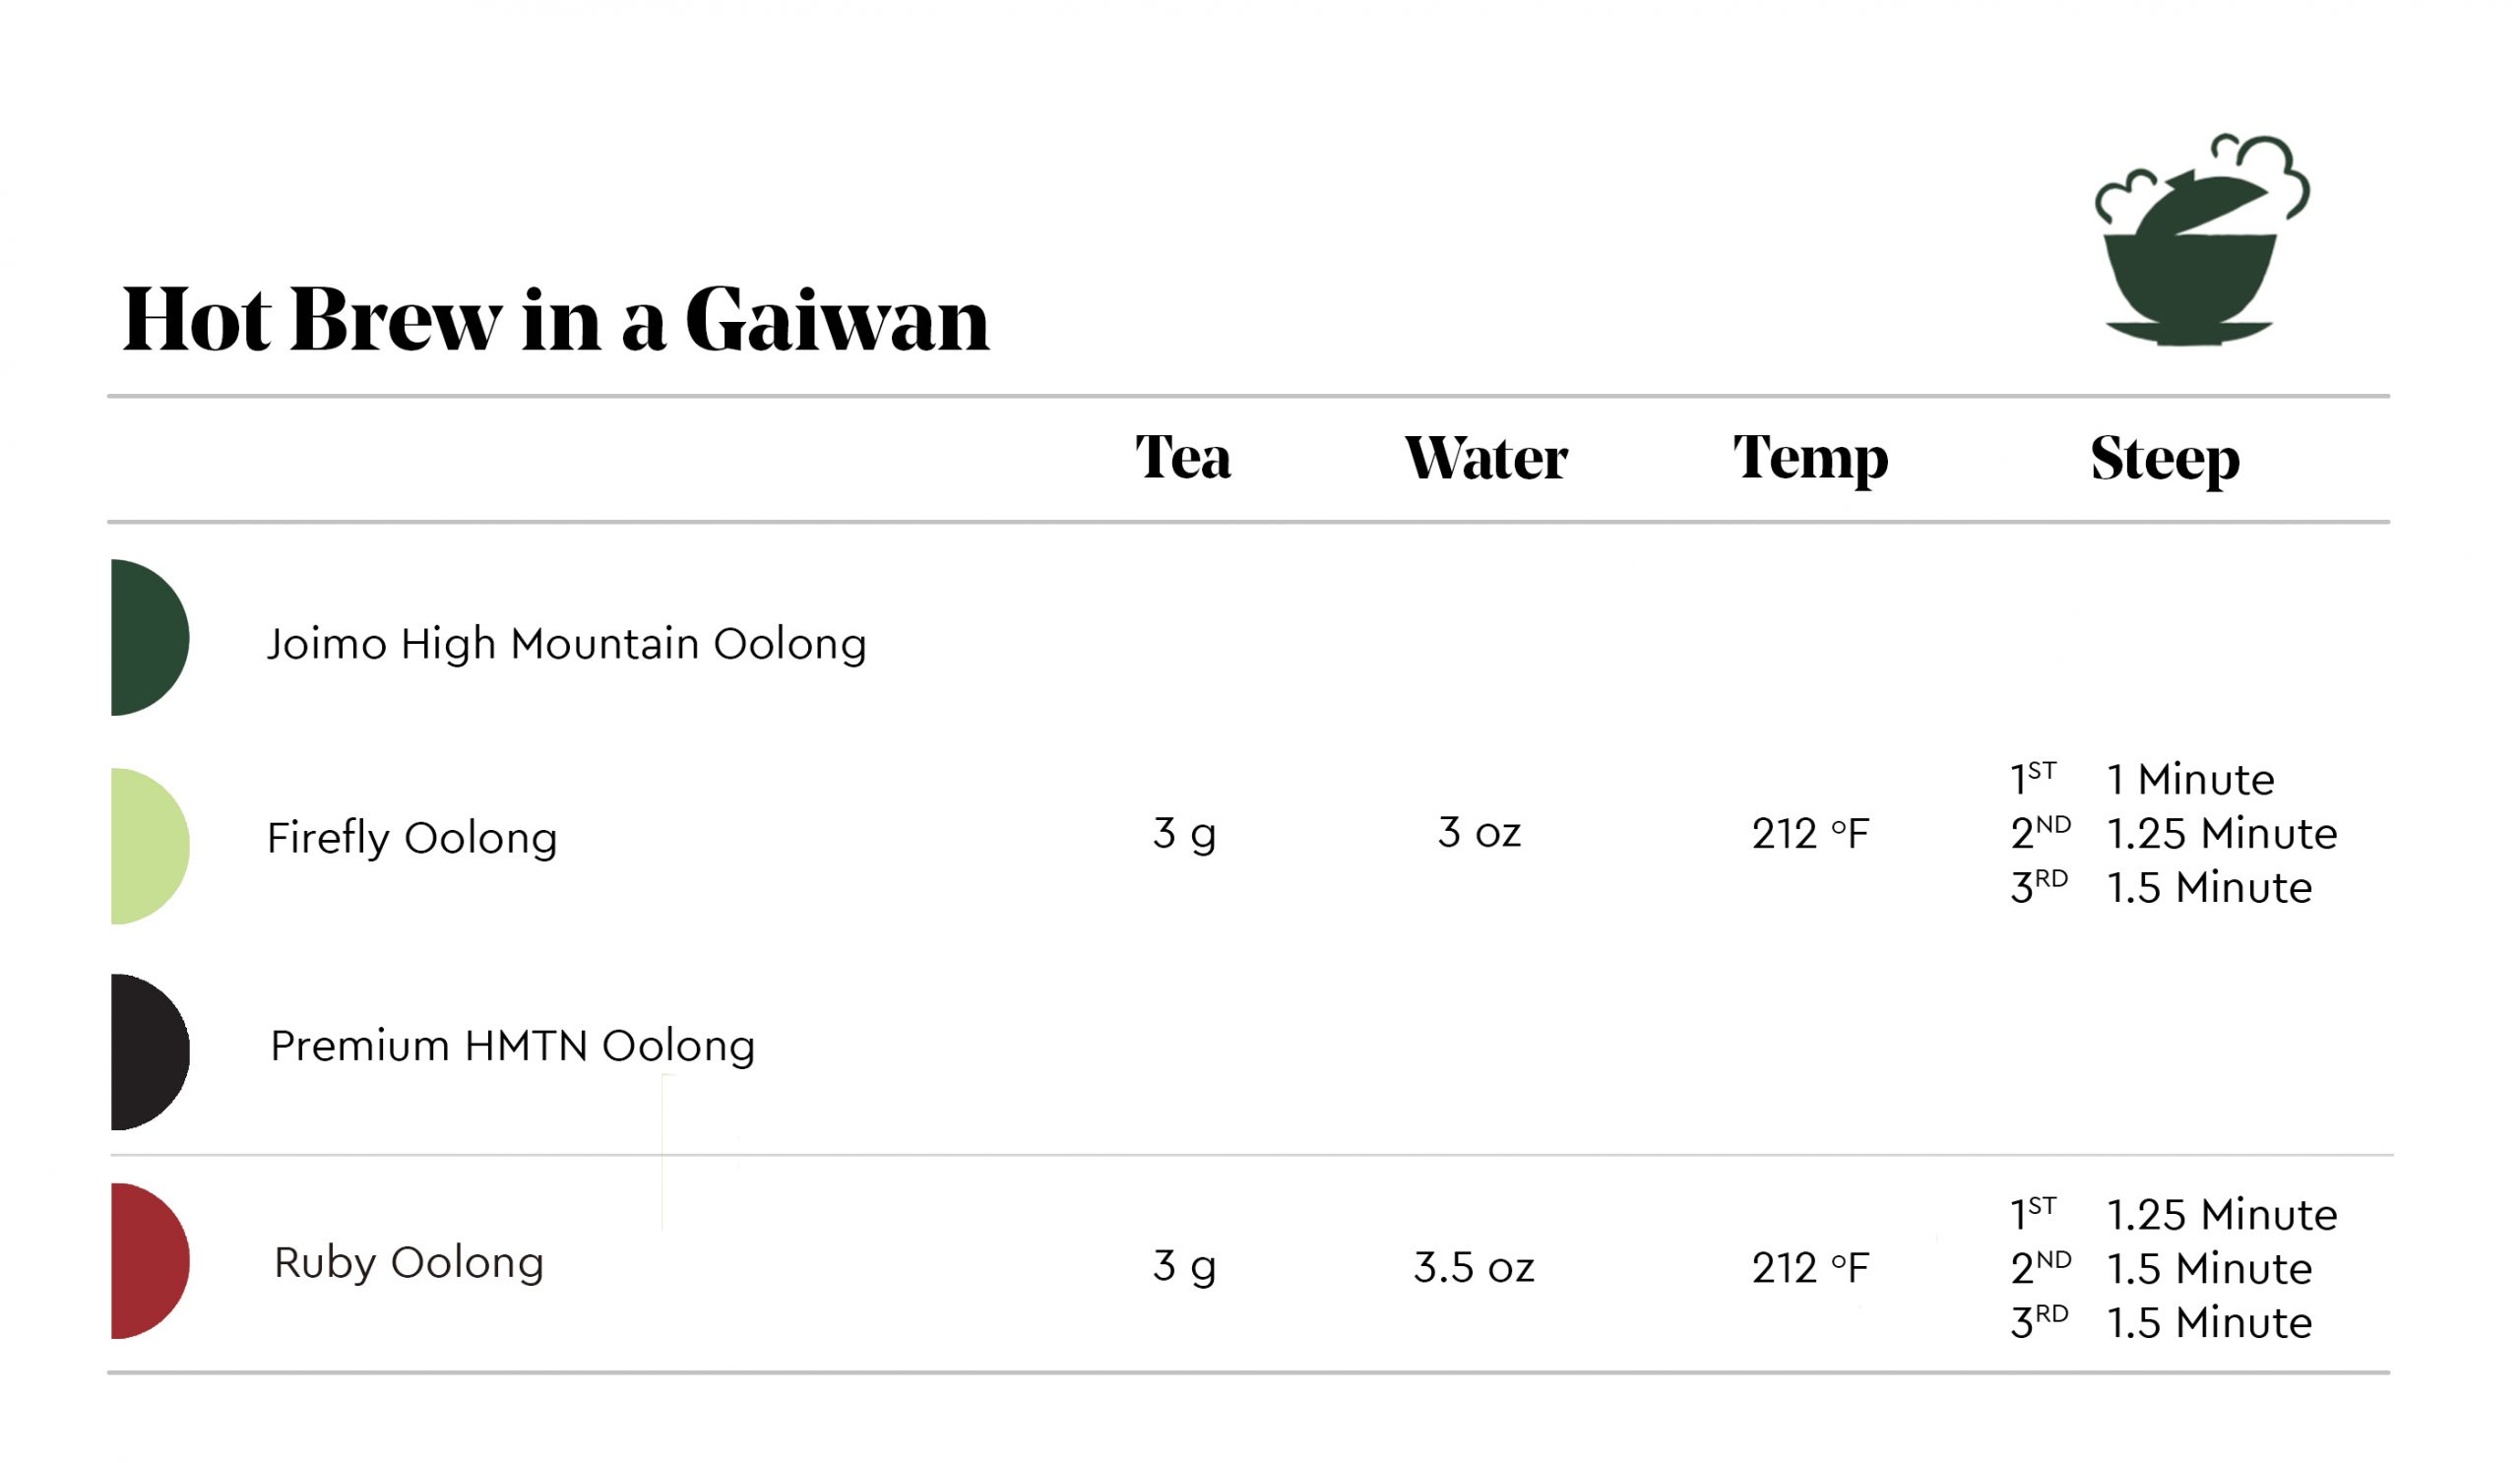Viewport: 2520px width, 1463px height.
Task: Click the 212 °F temperature in Ruby Oolong row
Action: pyautogui.click(x=1810, y=1268)
